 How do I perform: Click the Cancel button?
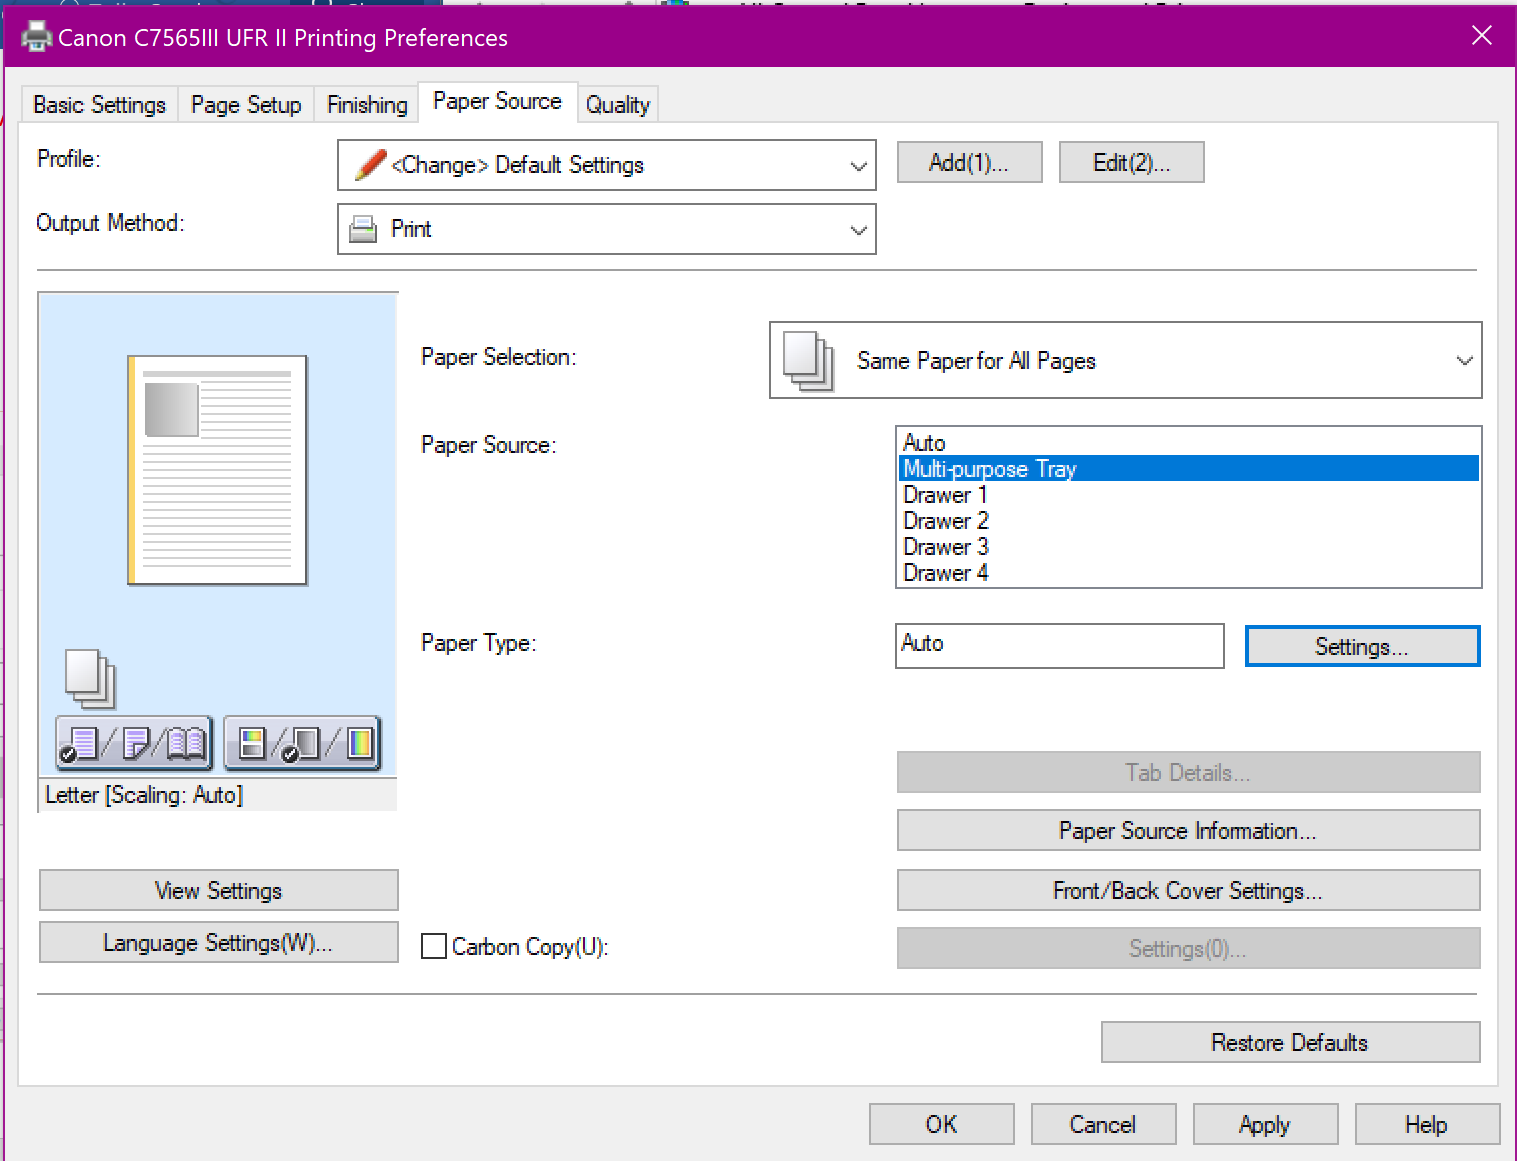point(1103,1124)
